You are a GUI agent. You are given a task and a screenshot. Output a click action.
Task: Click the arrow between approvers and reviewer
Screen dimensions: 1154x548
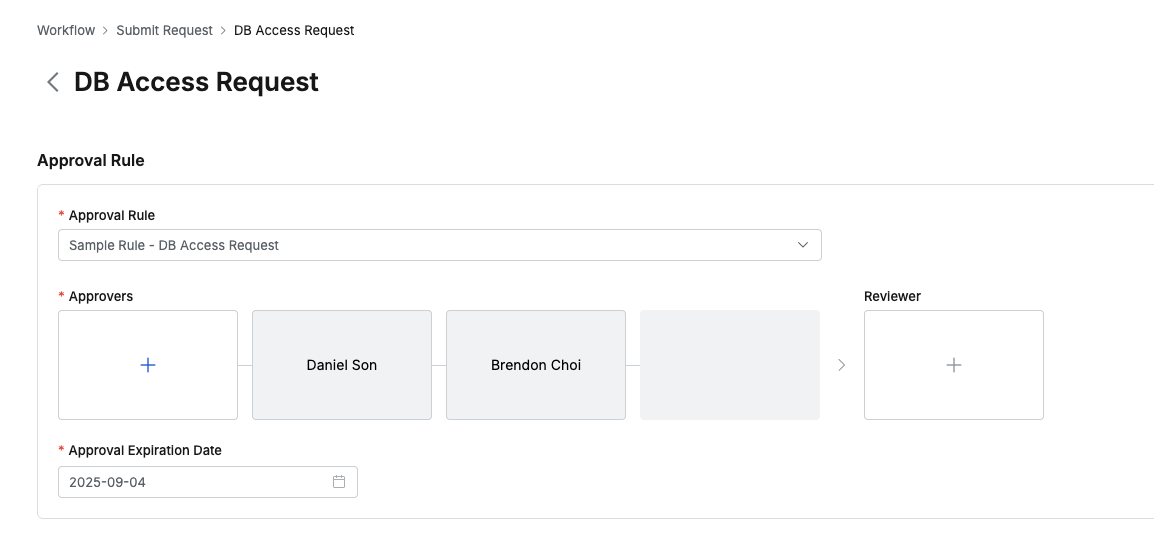[x=841, y=365]
